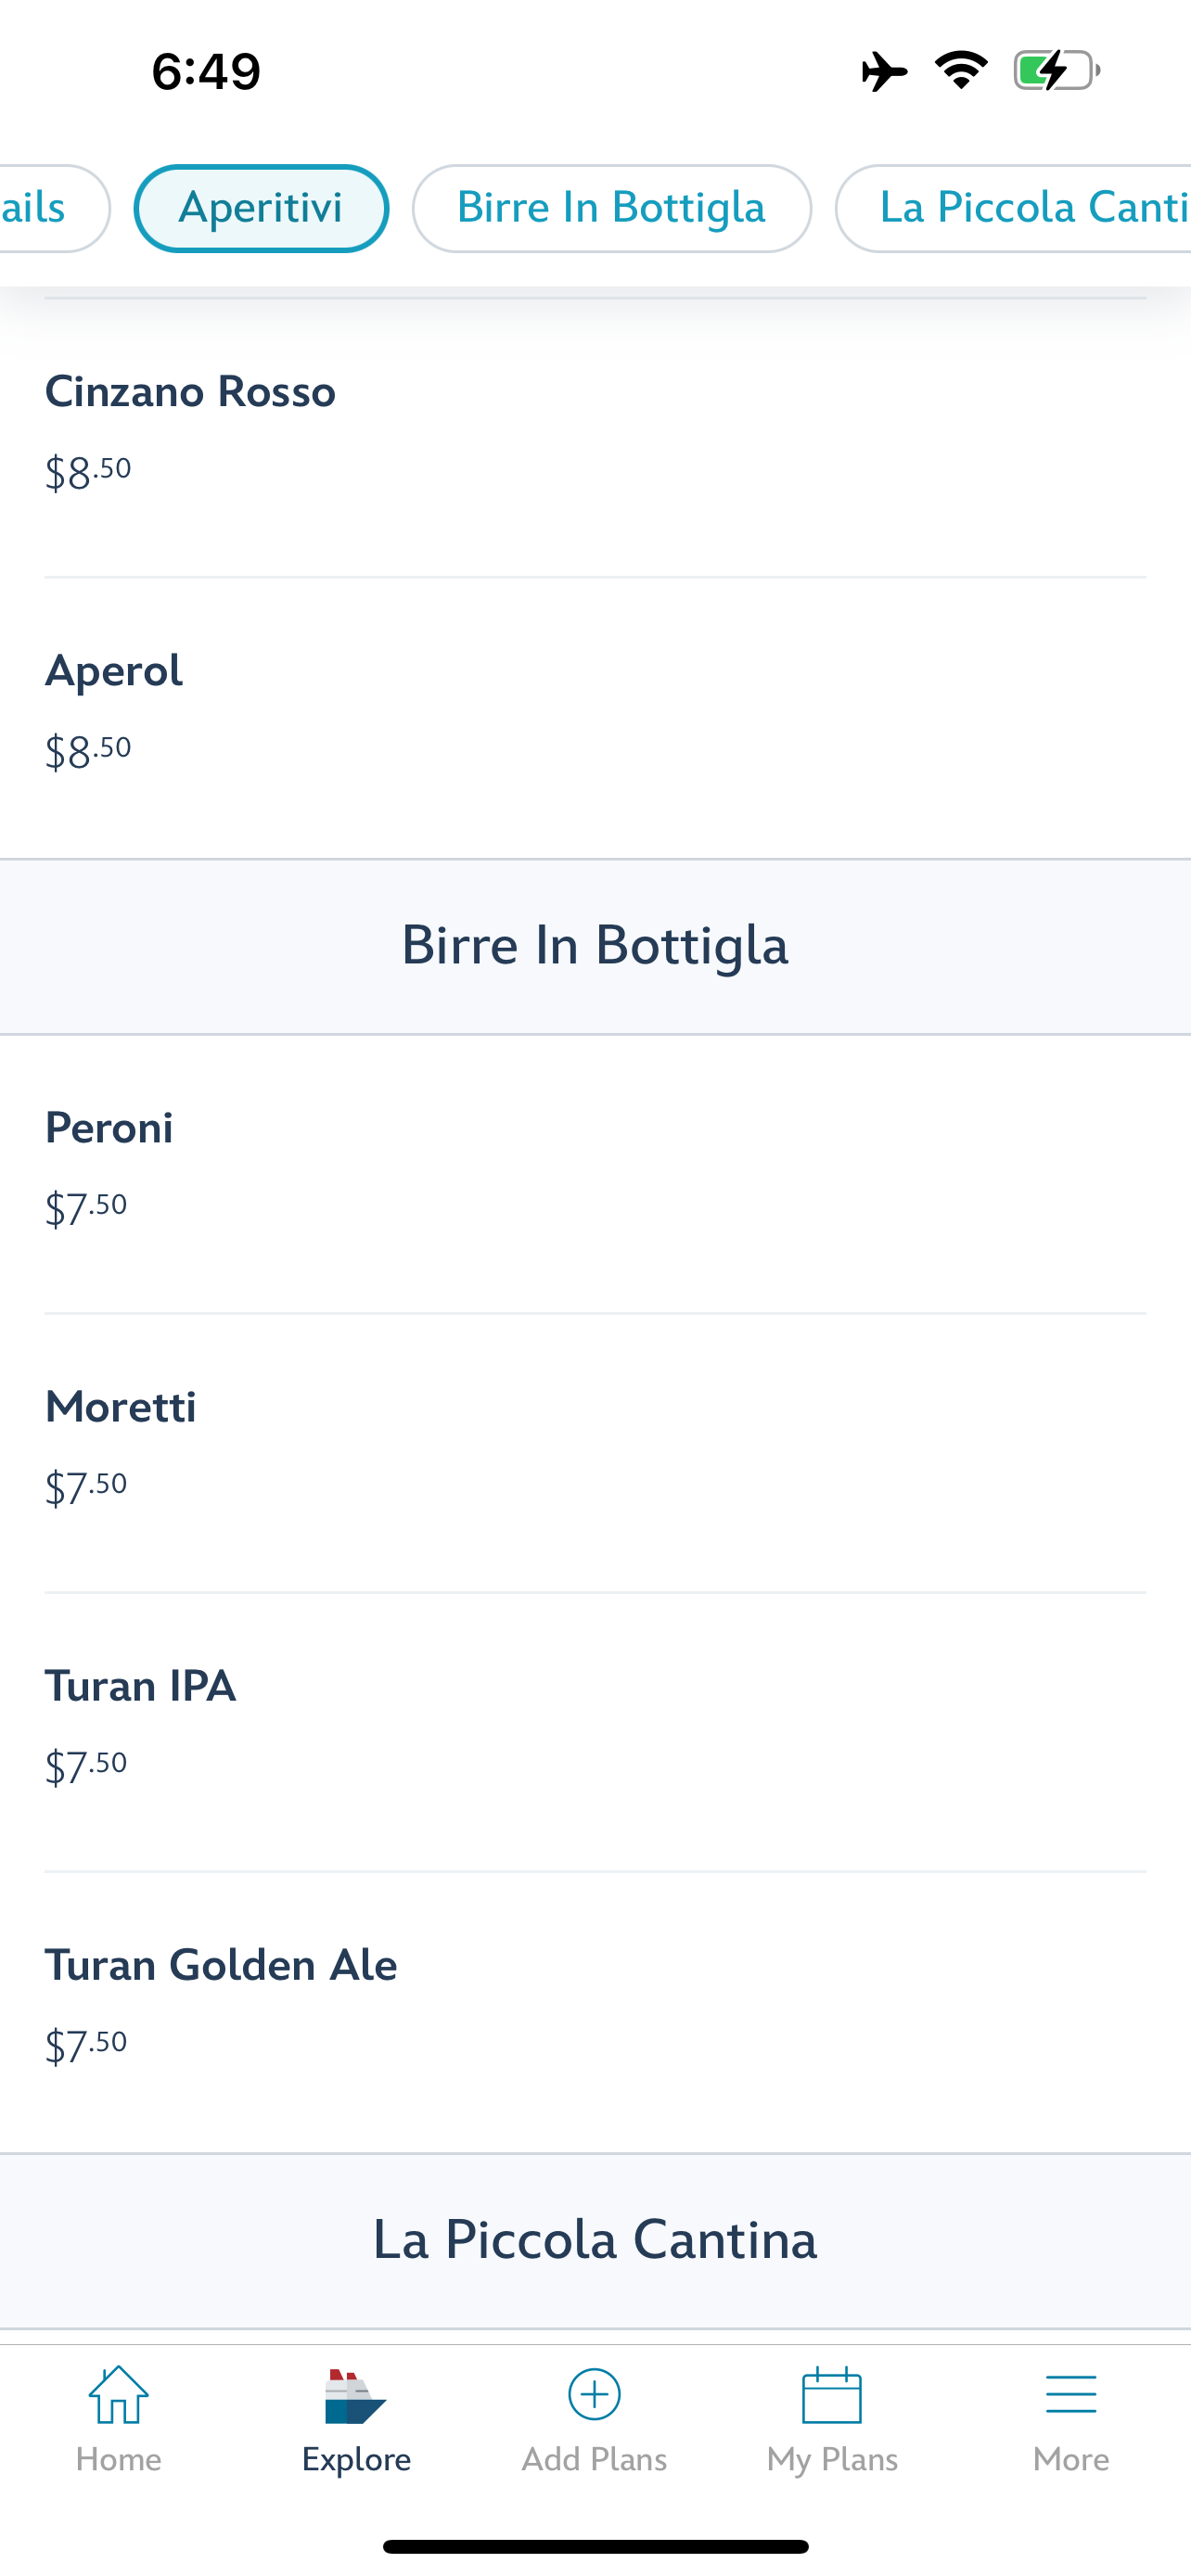Tap the La Piccola Cantina section header
1191x2576 pixels.
pyautogui.click(x=595, y=2240)
